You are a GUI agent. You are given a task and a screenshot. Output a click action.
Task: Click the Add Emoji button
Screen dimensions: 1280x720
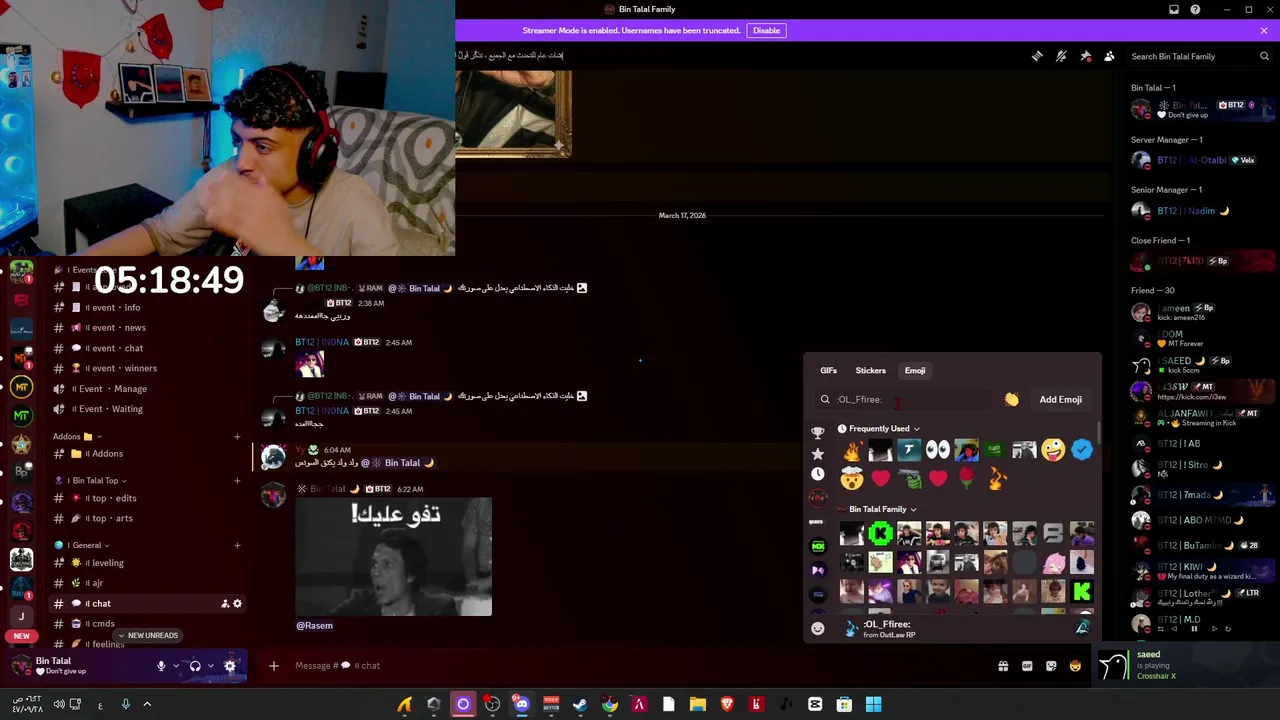(x=1060, y=399)
